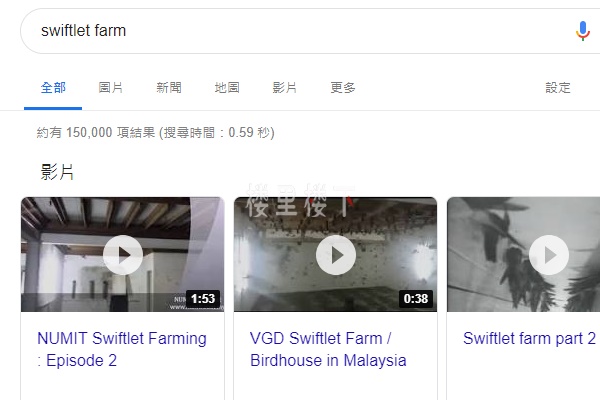Click the voice search microphone icon
Screen dimensions: 600x400
coord(582,31)
